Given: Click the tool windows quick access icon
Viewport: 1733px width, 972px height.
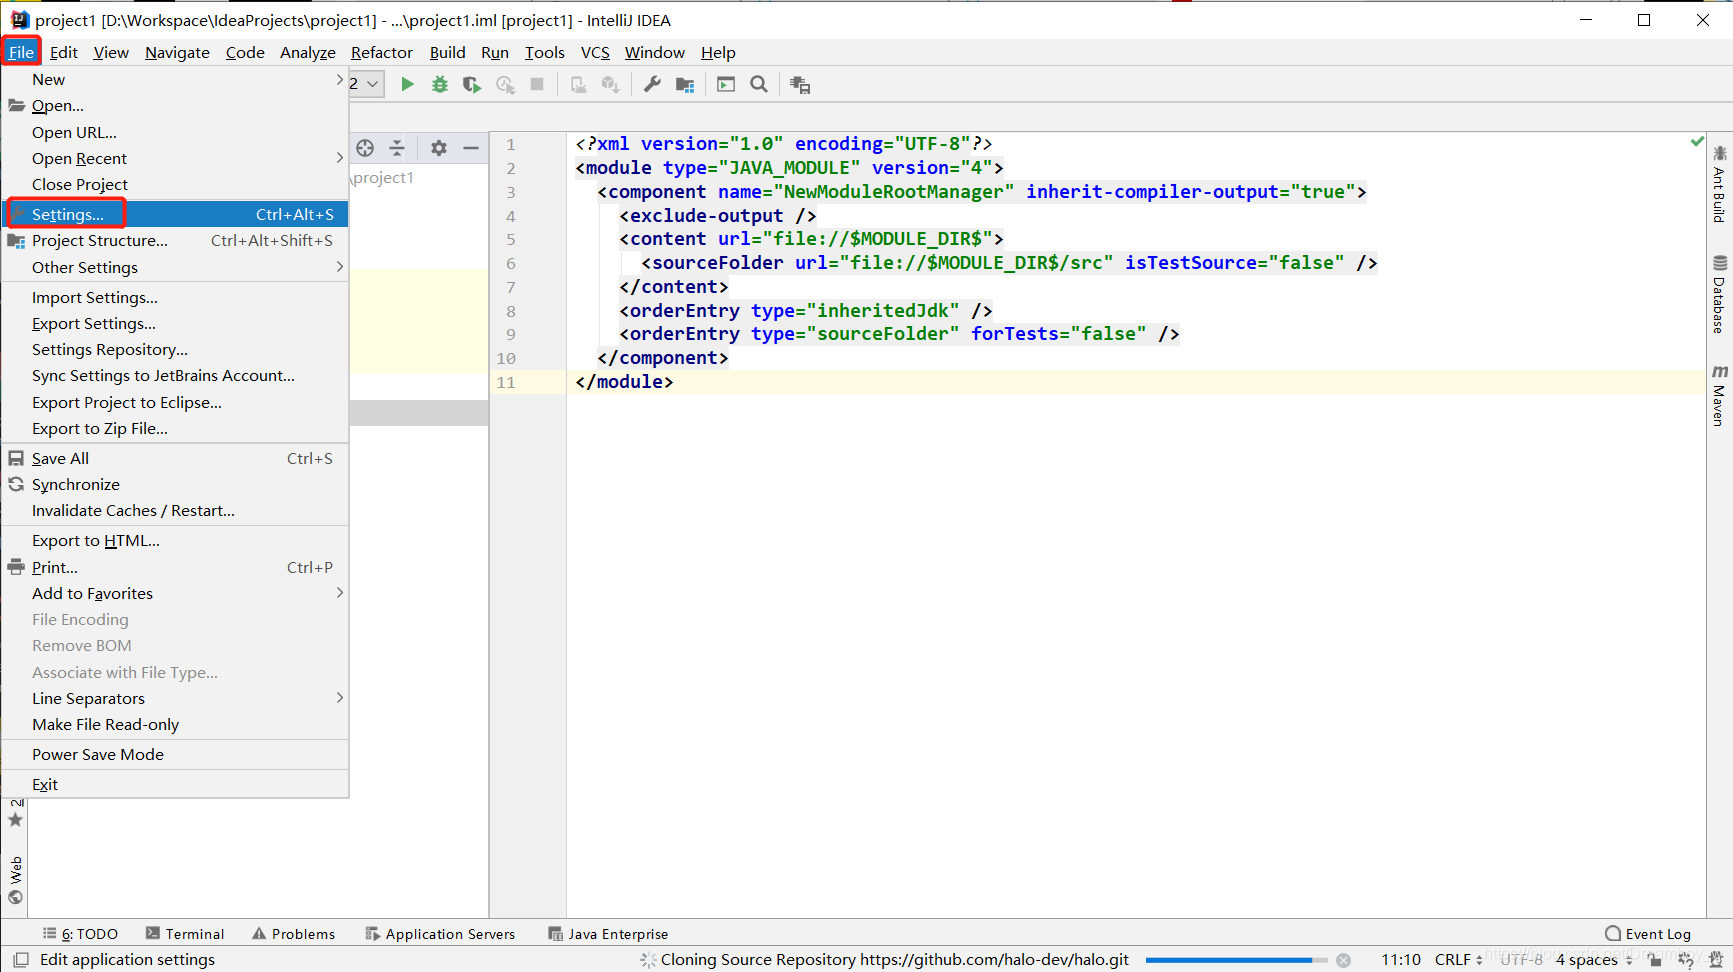Looking at the screenshot, I should point(20,960).
